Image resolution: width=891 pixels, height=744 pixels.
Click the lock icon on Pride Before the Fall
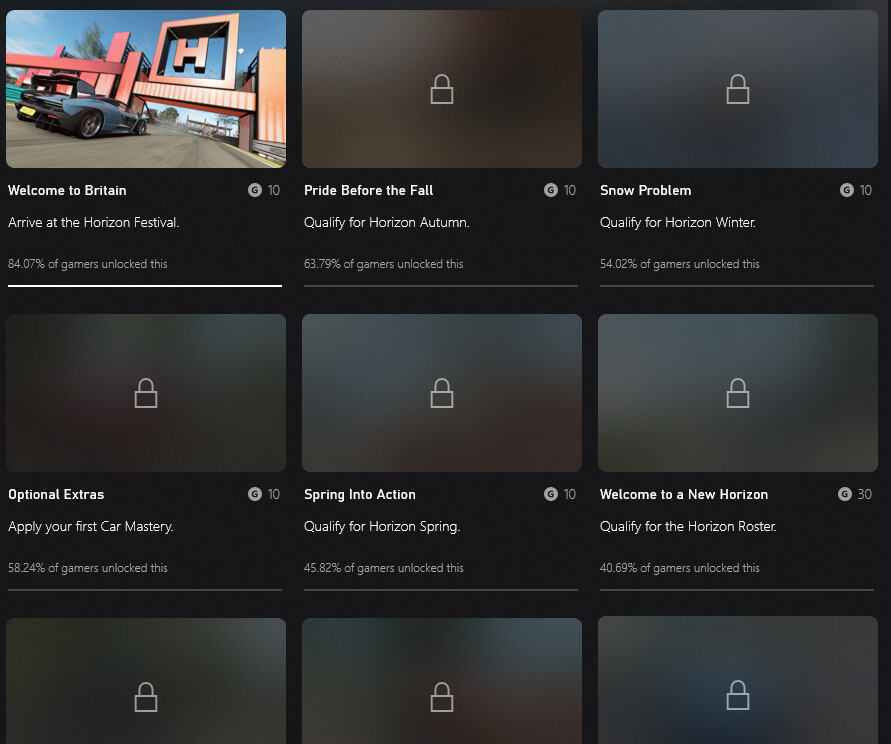[x=442, y=89]
